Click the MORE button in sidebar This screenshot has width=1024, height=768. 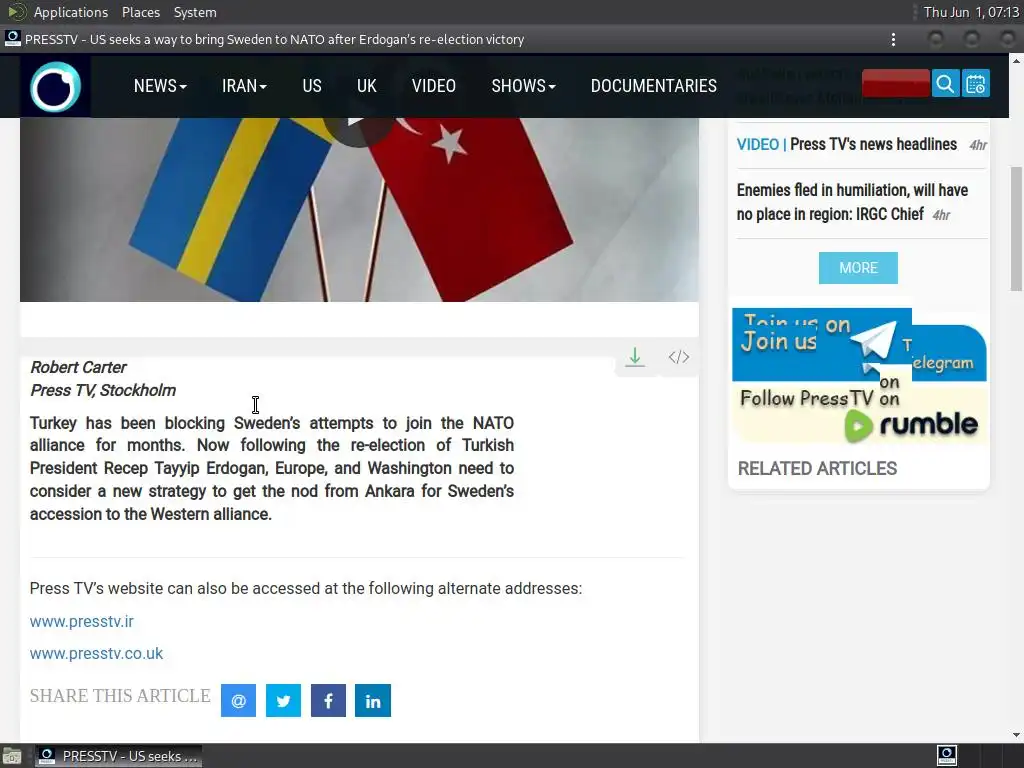coord(858,268)
